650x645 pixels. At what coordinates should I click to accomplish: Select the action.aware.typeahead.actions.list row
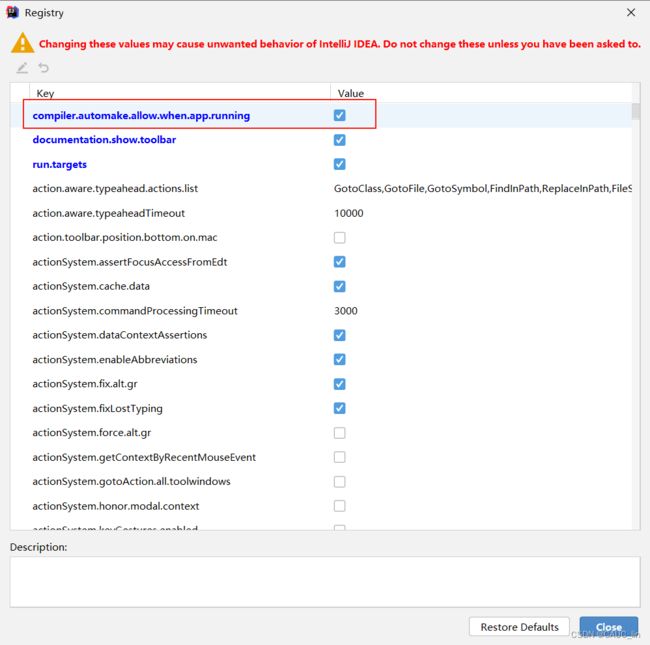(321, 189)
